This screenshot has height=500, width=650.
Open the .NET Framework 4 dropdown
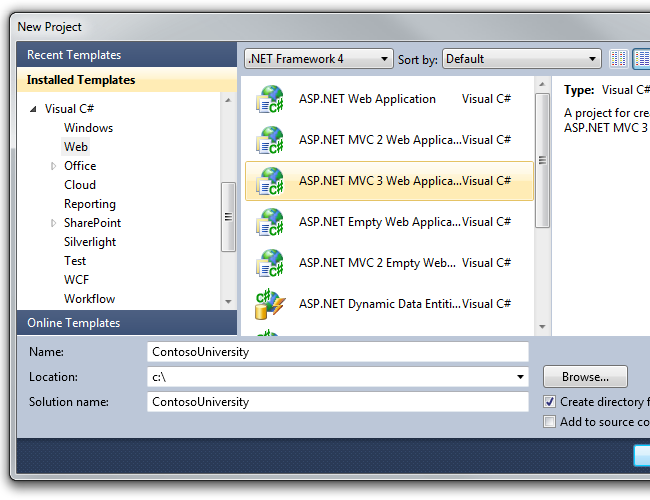coord(318,59)
